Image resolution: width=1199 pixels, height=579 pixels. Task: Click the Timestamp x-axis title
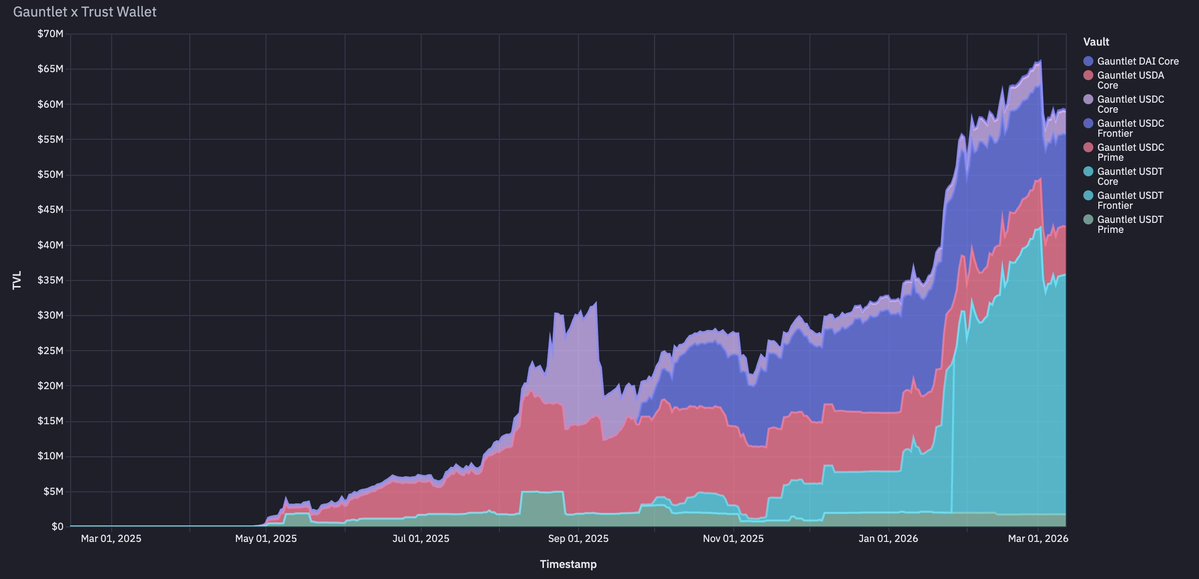click(568, 564)
